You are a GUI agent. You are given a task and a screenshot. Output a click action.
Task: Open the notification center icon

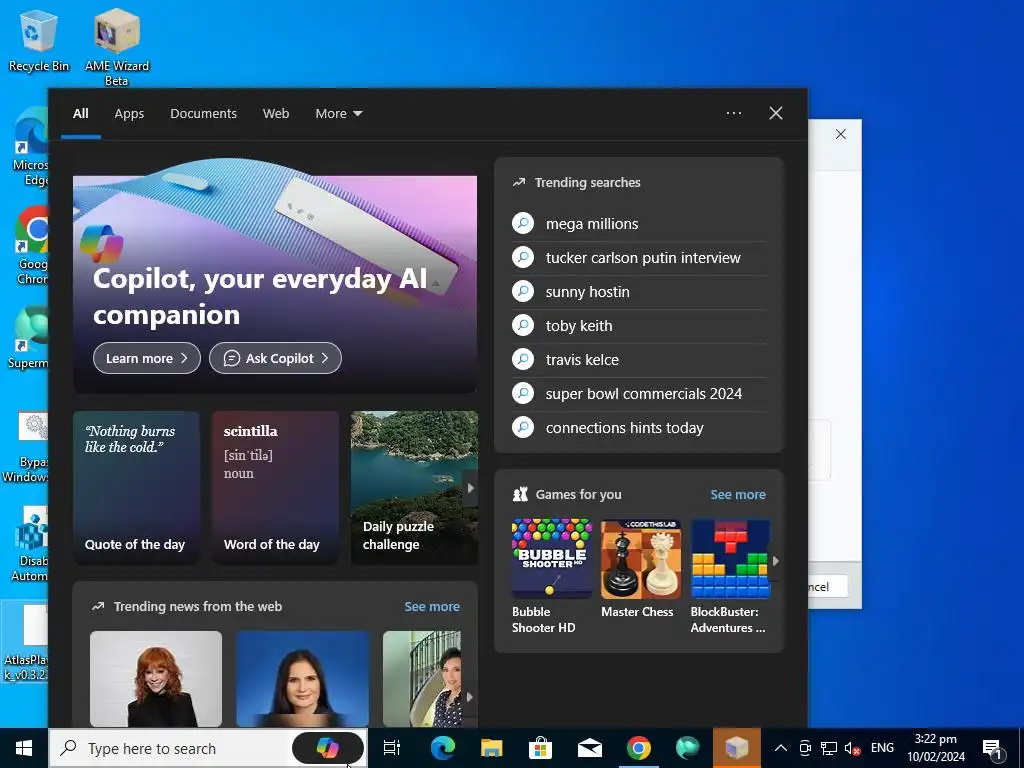click(x=992, y=749)
